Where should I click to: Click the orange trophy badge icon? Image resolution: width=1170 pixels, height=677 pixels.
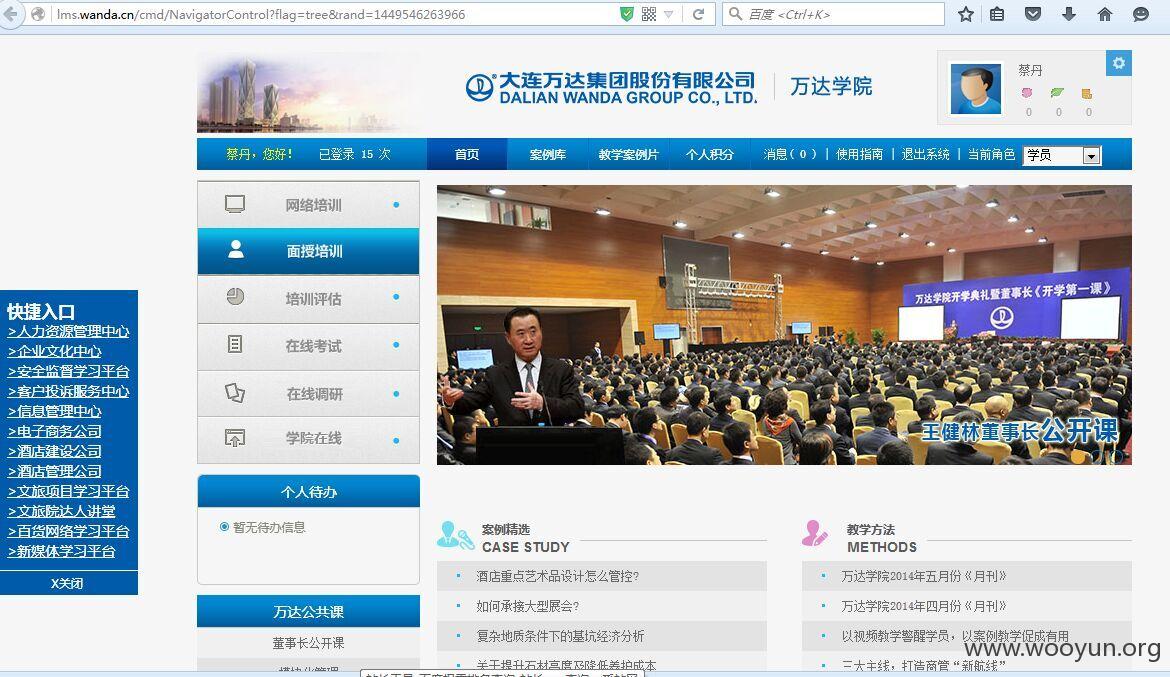coord(1087,93)
